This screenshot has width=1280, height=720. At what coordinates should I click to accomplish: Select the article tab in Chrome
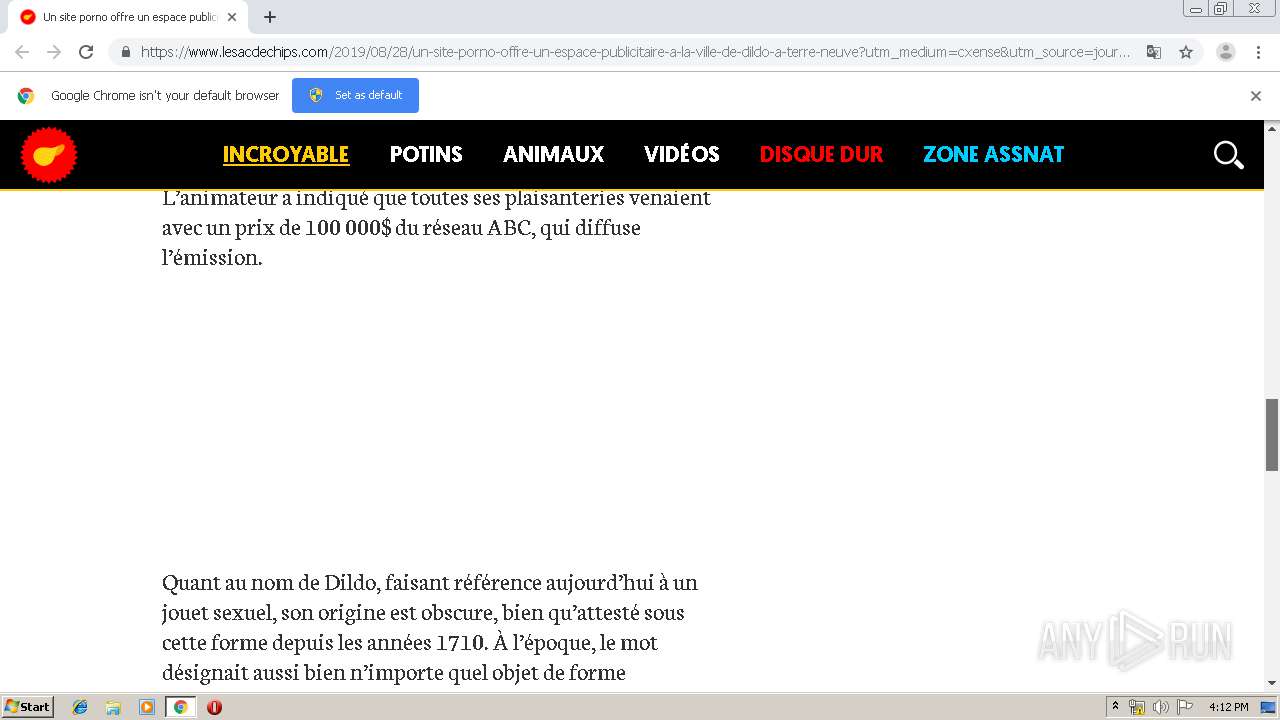tap(128, 17)
